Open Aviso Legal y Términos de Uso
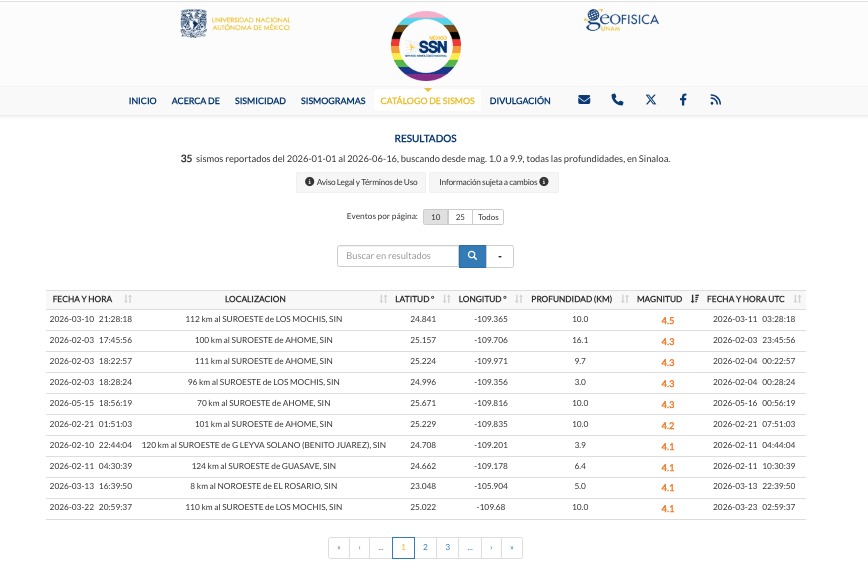This screenshot has width=868, height=572. point(361,182)
